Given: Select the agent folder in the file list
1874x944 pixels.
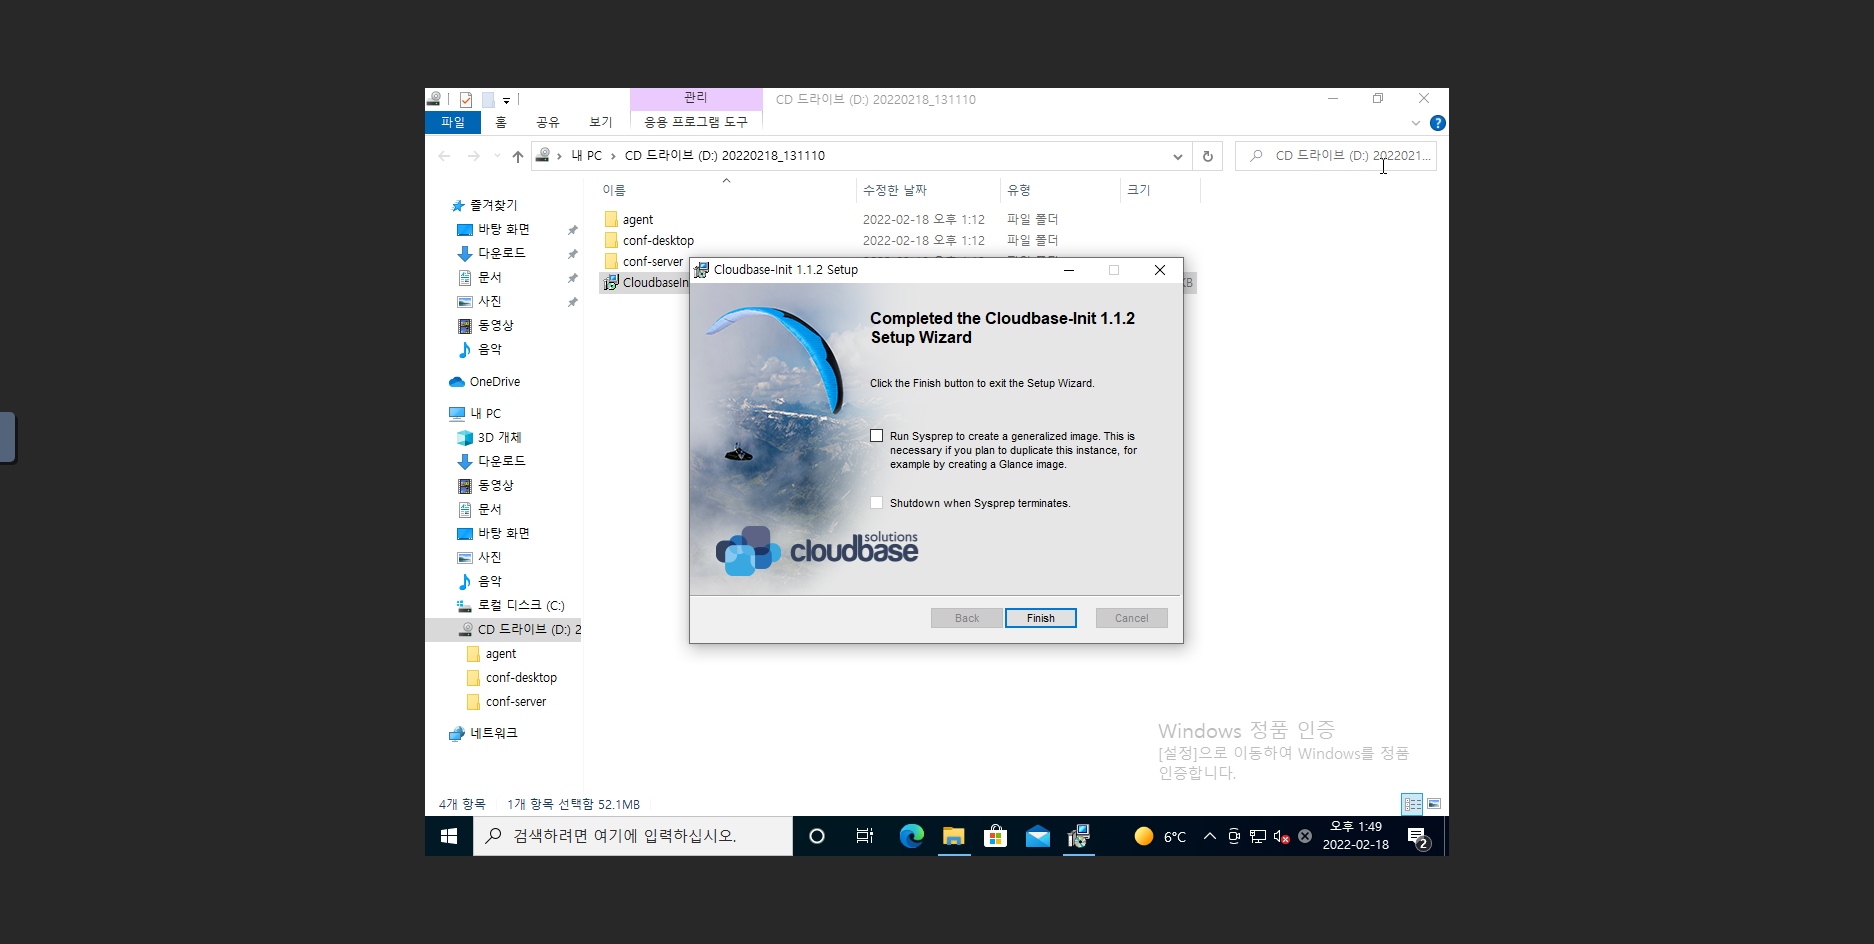Looking at the screenshot, I should 638,220.
